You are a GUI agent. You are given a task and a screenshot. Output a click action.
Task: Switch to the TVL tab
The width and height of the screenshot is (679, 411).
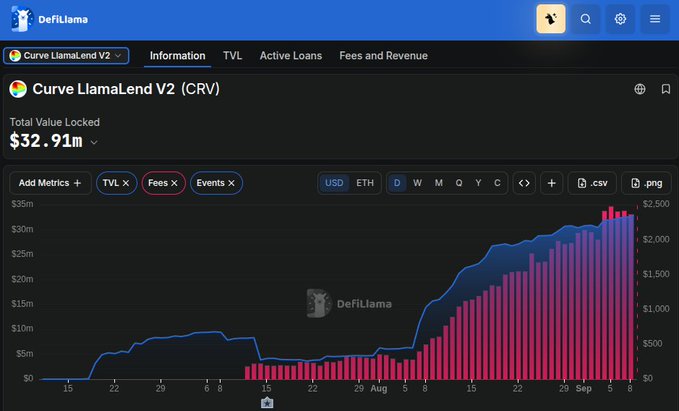[233, 55]
